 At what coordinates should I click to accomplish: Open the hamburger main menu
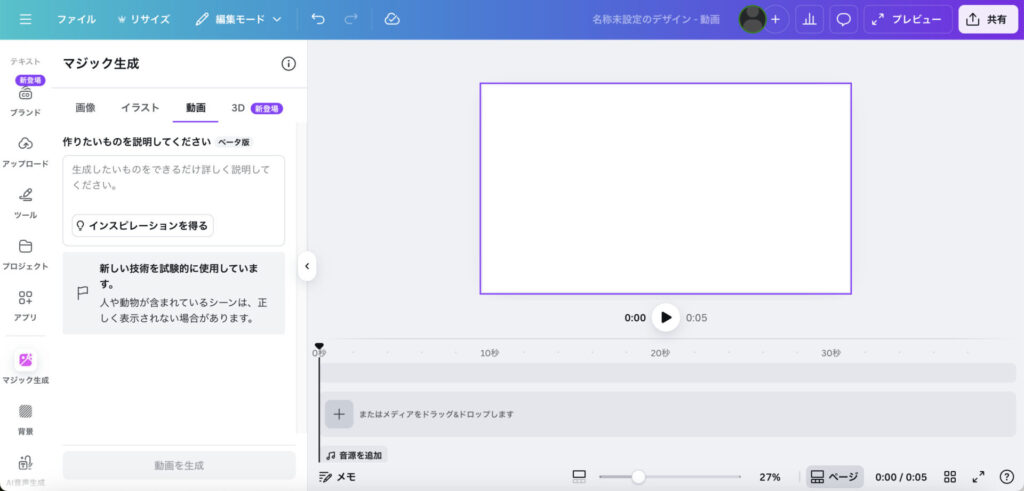25,19
